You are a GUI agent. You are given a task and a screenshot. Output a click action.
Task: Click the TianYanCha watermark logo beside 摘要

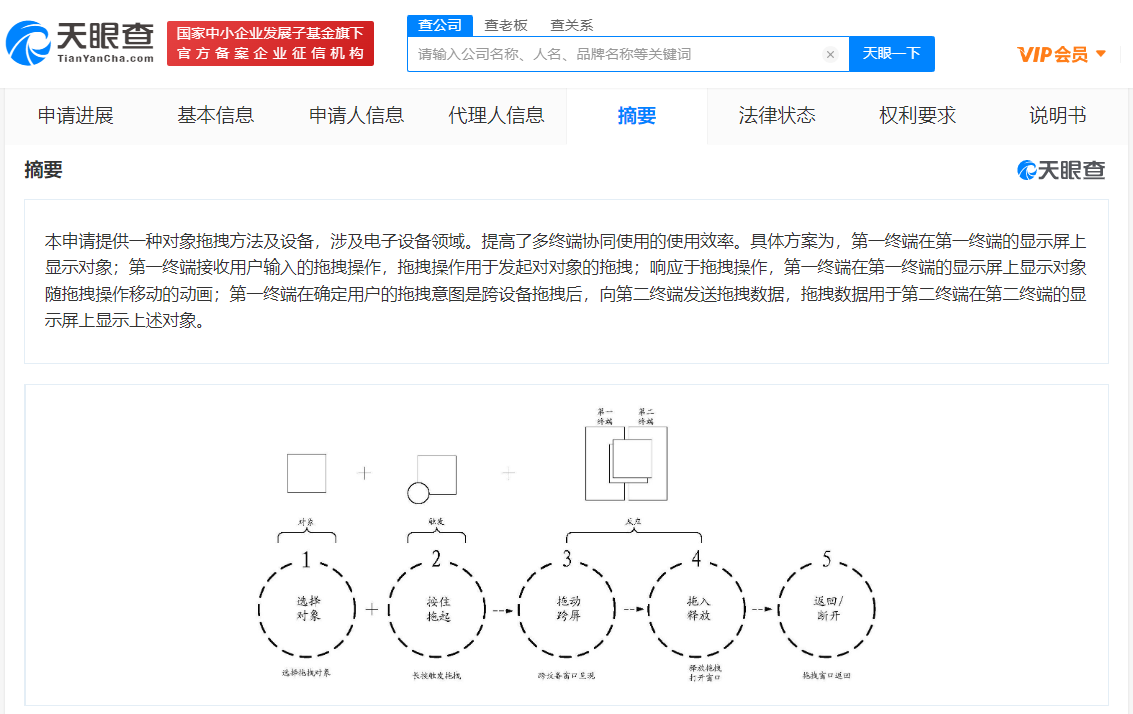click(1061, 170)
